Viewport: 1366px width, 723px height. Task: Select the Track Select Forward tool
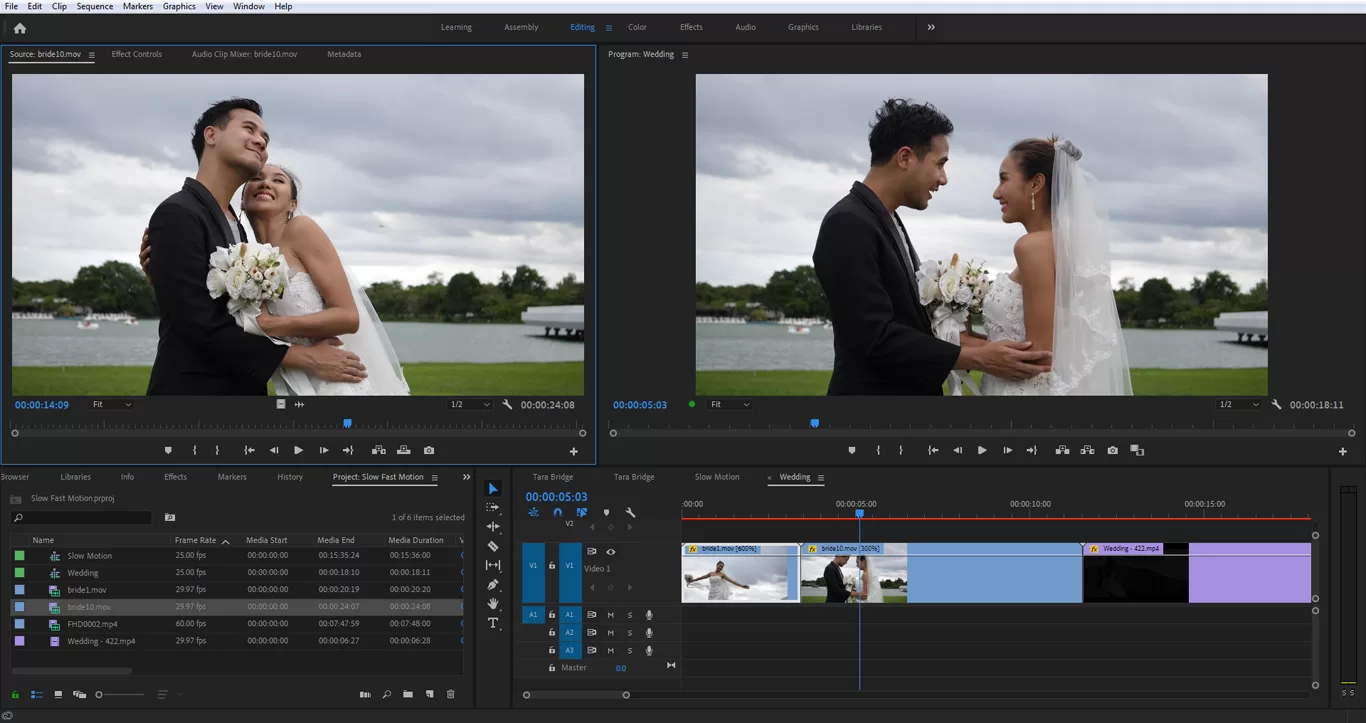coord(492,508)
